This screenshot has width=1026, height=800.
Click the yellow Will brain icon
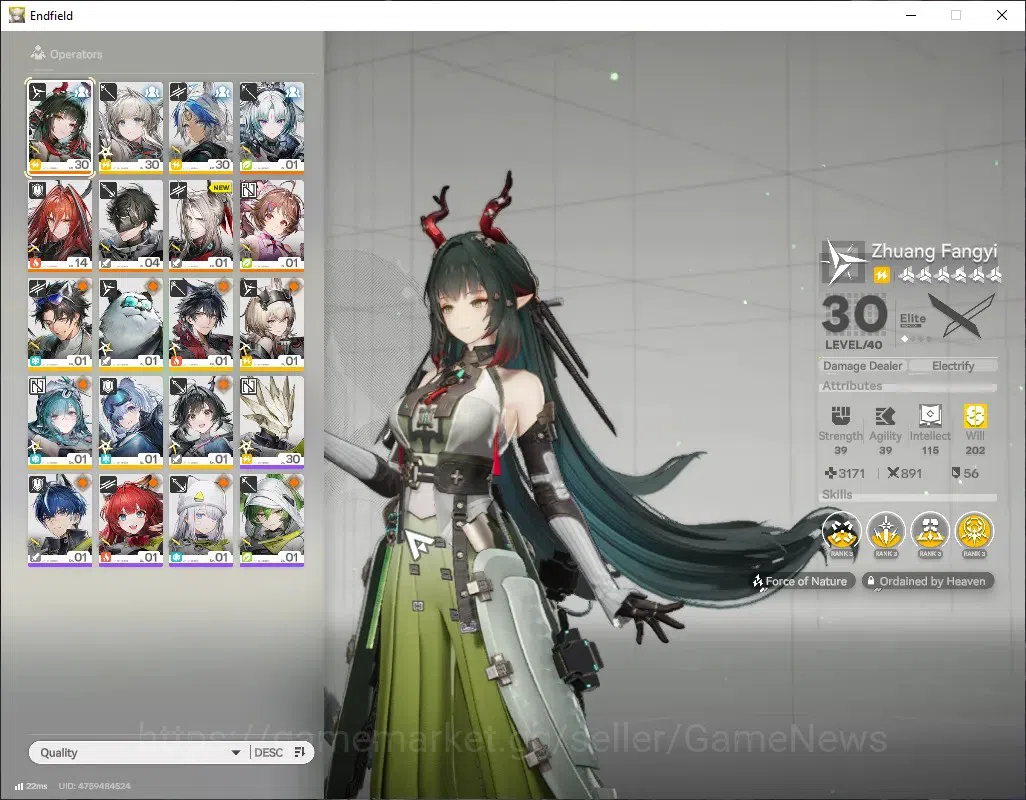pyautogui.click(x=975, y=415)
